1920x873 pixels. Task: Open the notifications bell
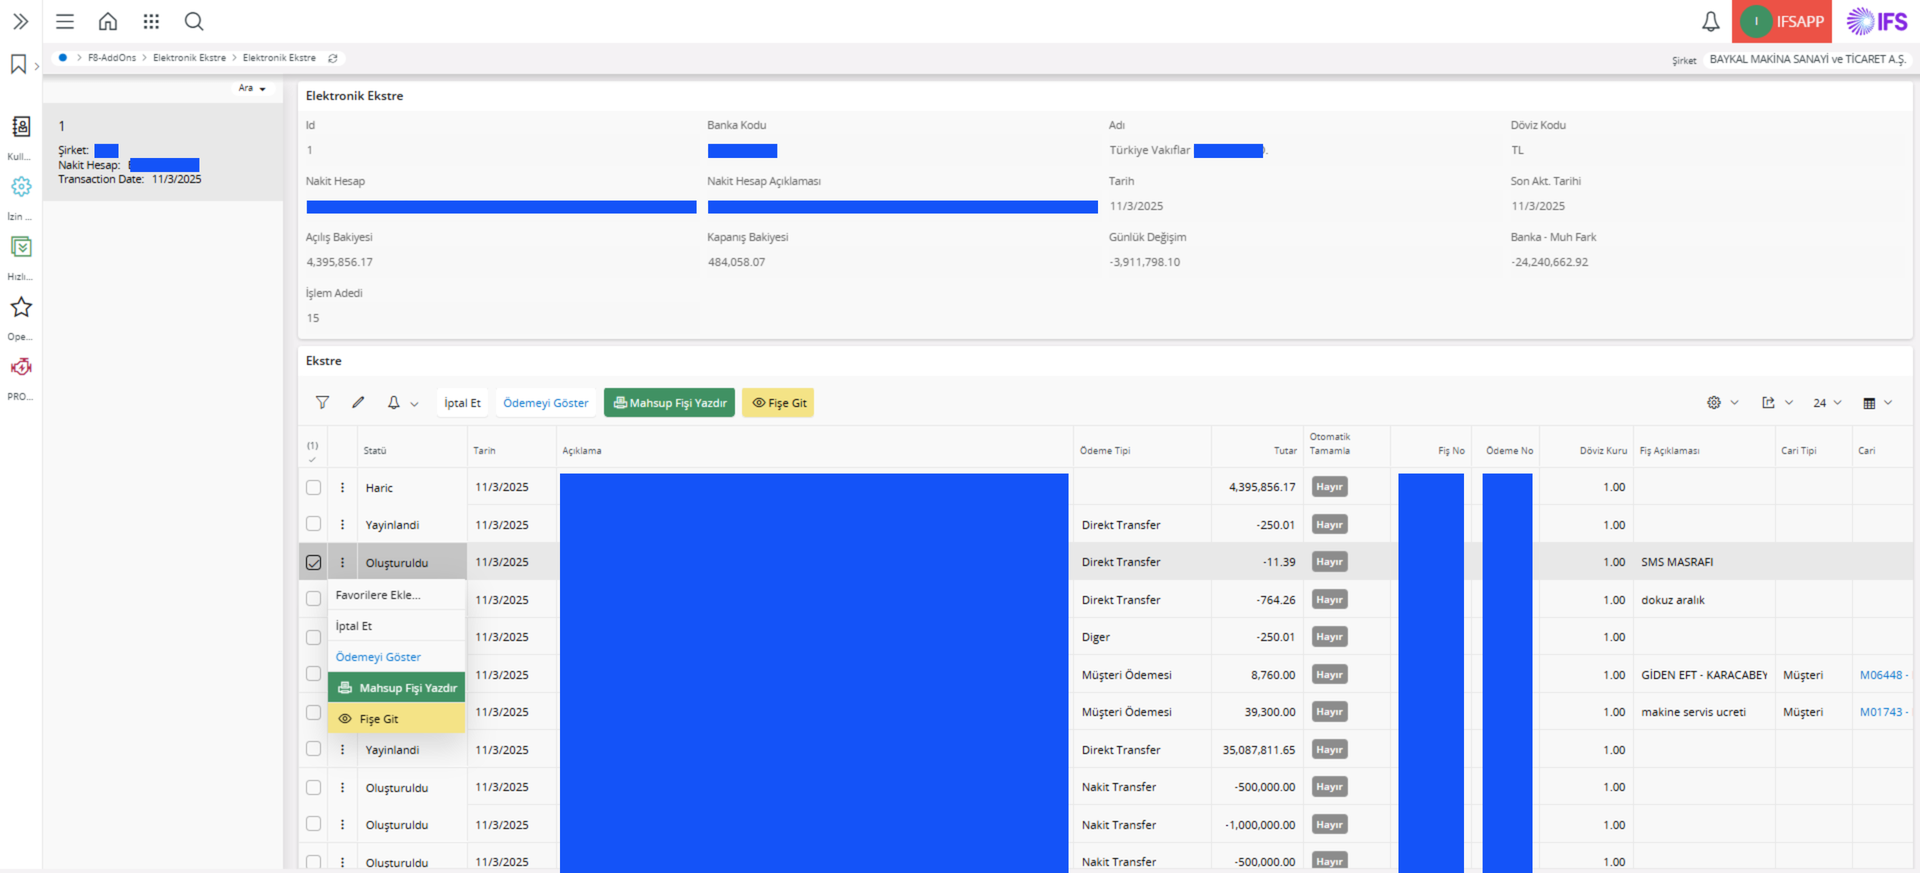pyautogui.click(x=1710, y=21)
